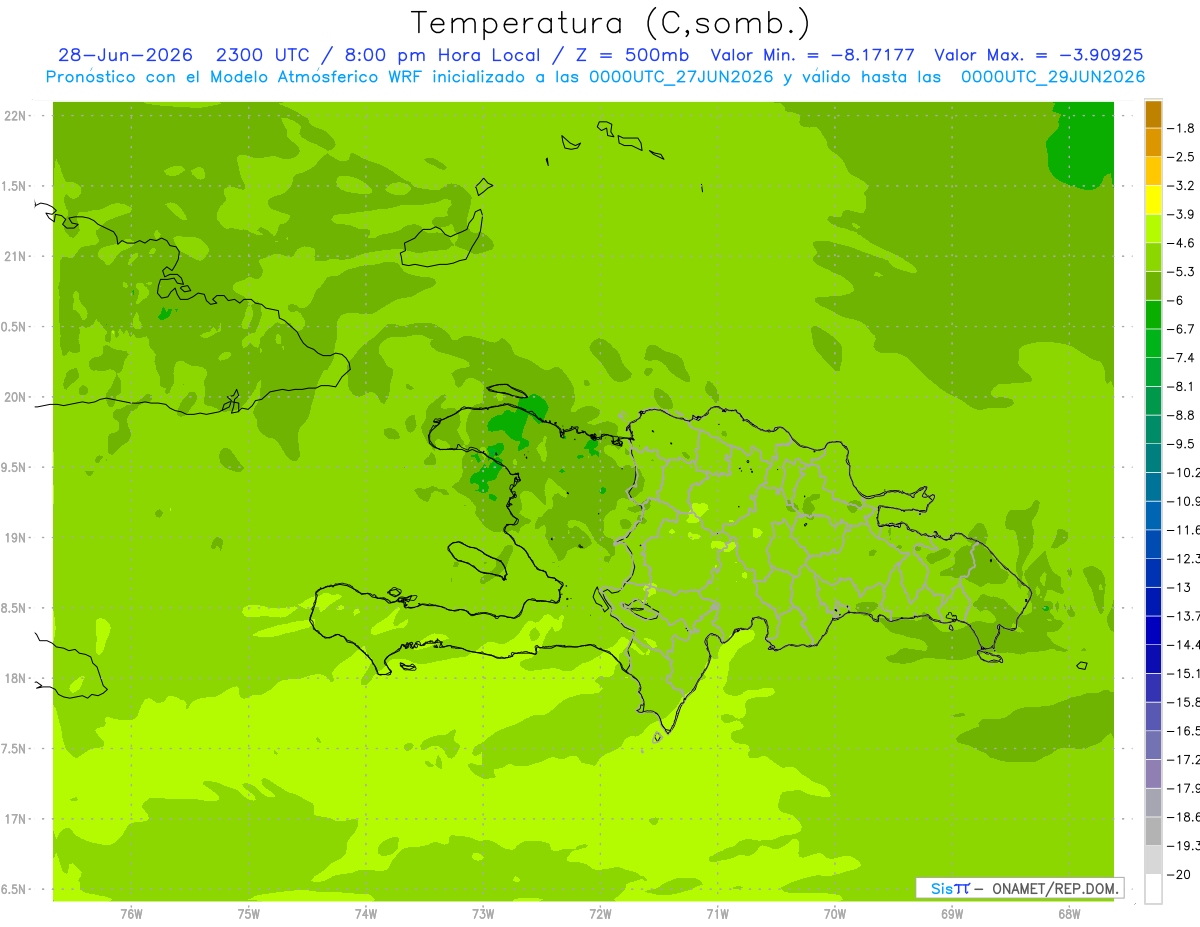
Task: Click the dark blue swatch between -13.7 and -14.4
Action: (x=1153, y=630)
